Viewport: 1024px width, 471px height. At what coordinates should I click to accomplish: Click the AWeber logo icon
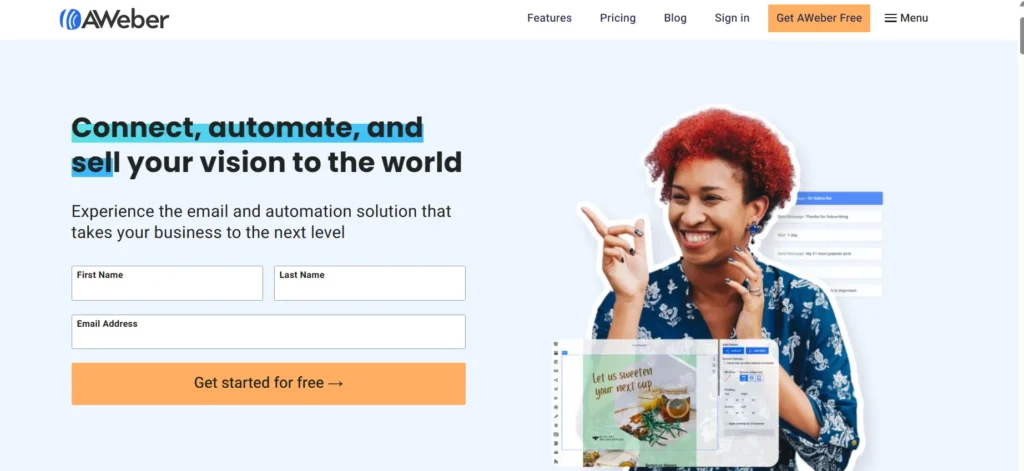[69, 19]
